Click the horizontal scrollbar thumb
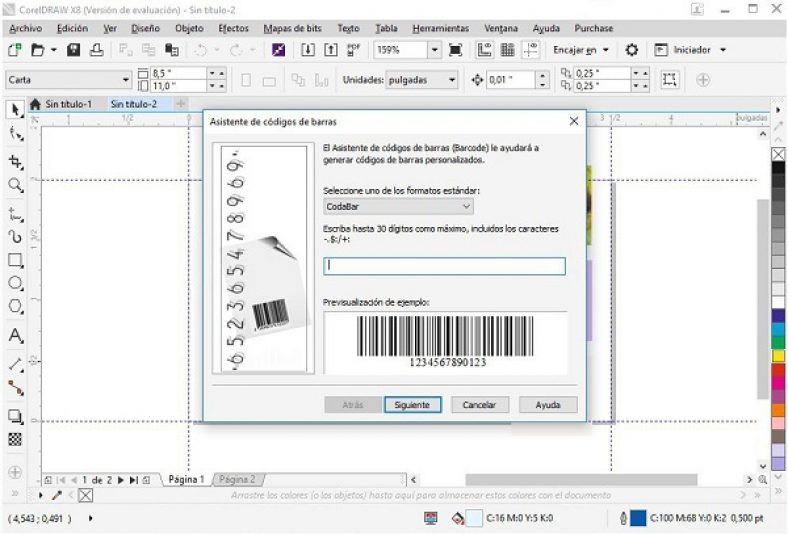This screenshot has width=788, height=534. pos(581,480)
